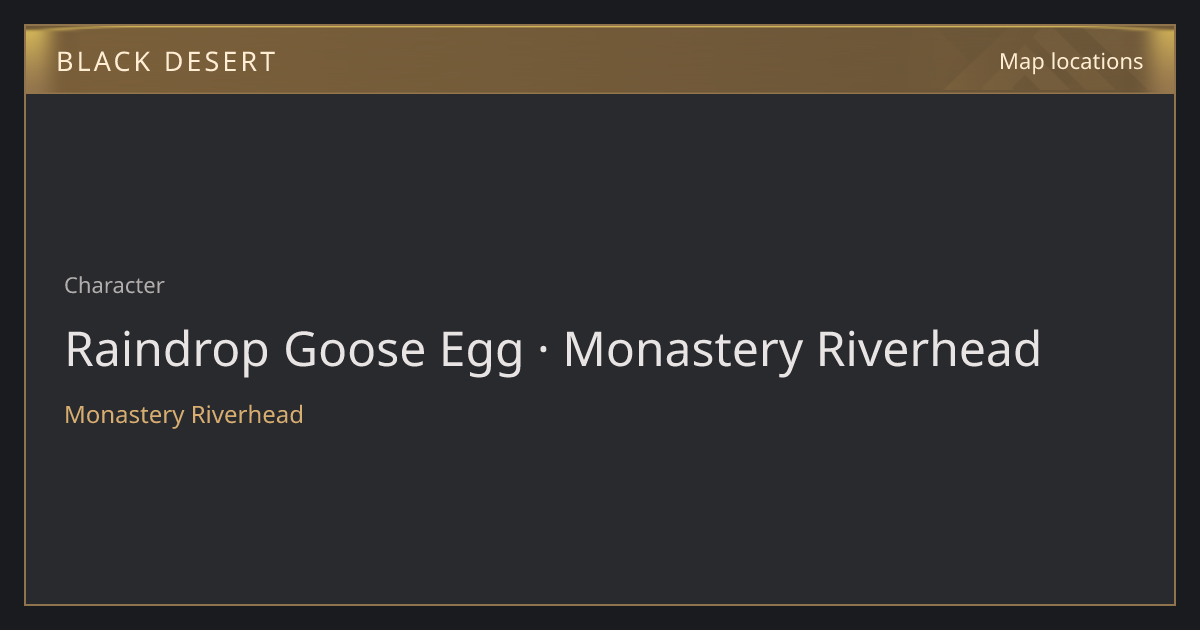Click the word Map in header
The height and width of the screenshot is (630, 1200).
1021,62
